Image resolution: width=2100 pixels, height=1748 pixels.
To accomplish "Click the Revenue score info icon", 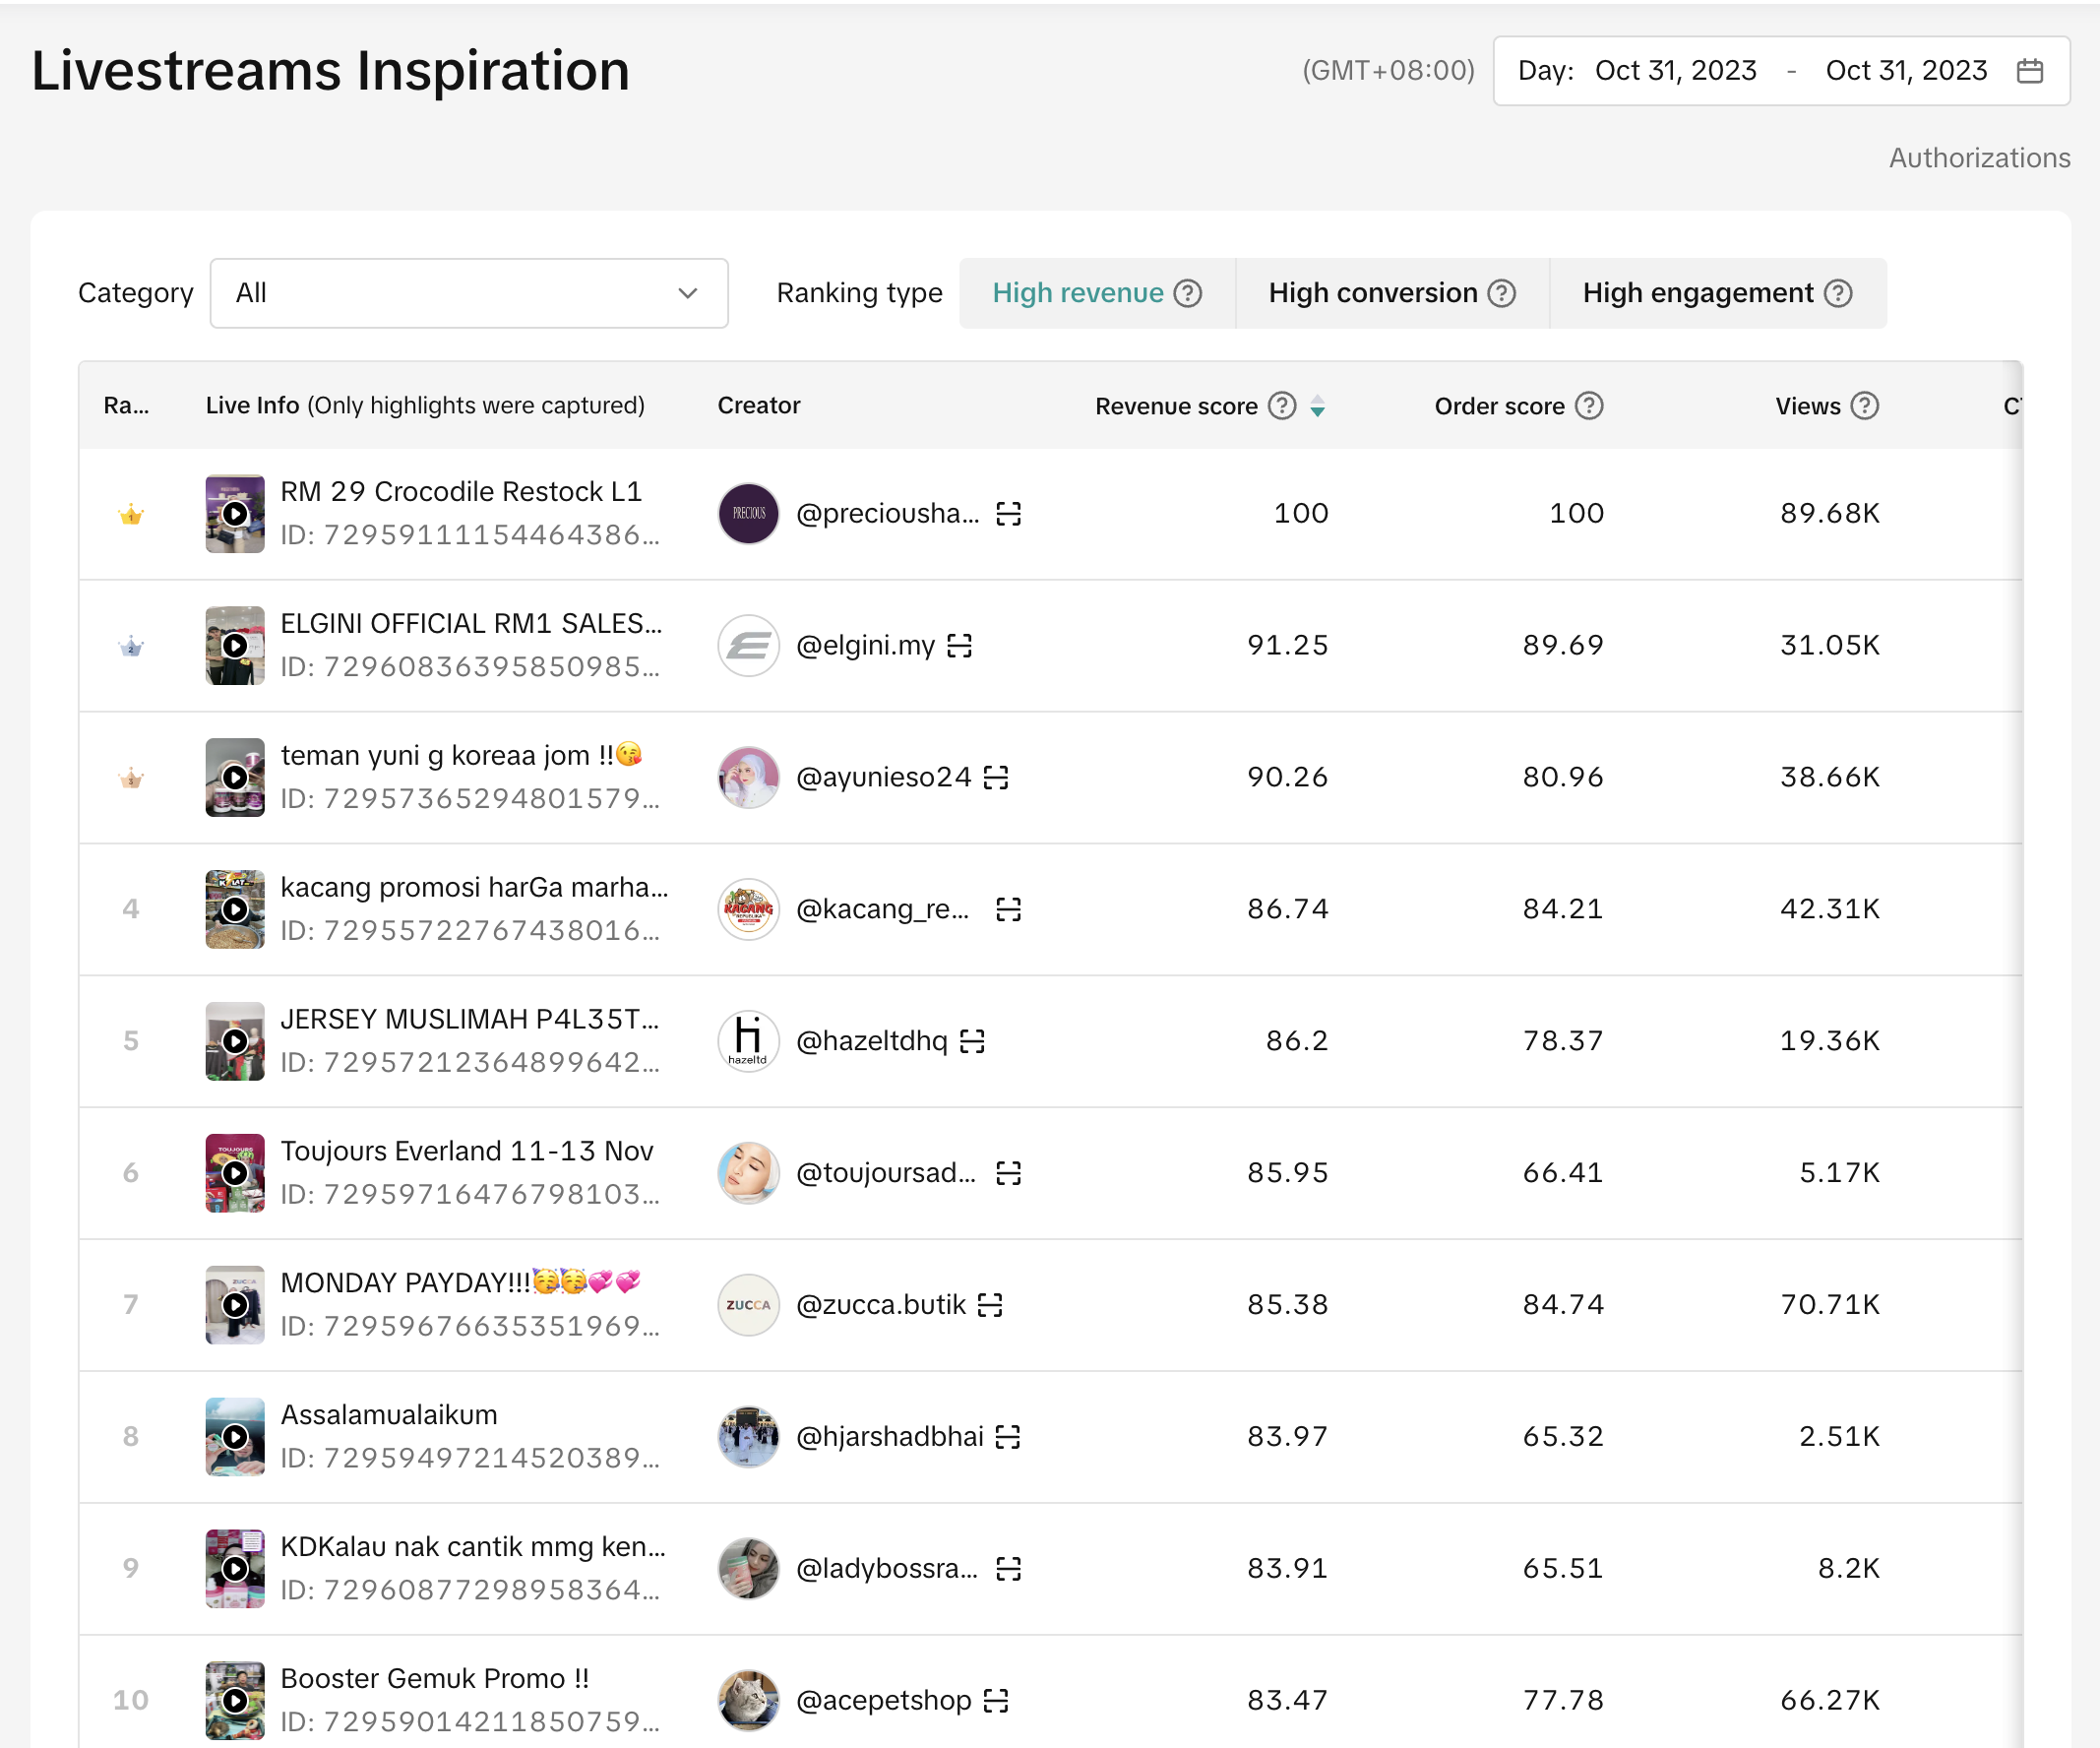I will tap(1281, 406).
